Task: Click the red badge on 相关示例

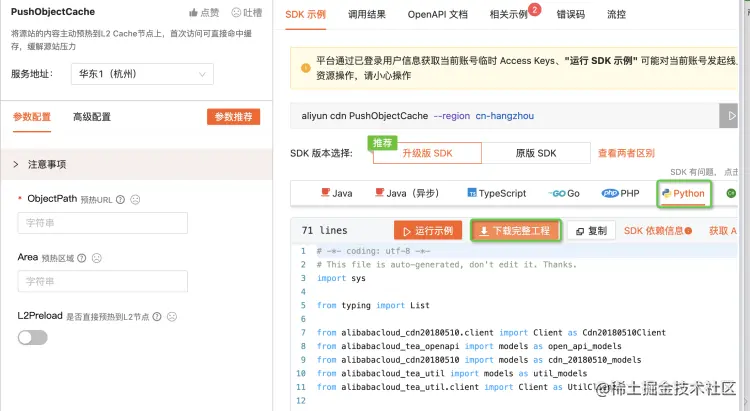Action: pos(535,9)
